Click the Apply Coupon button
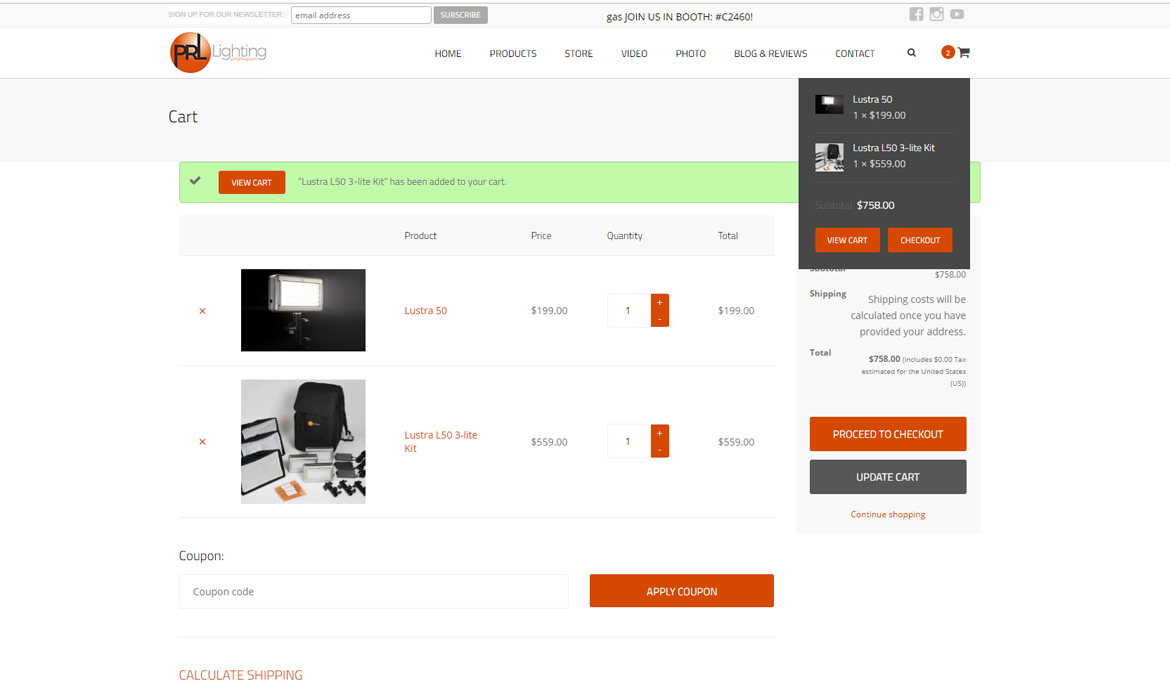1170x700 pixels. click(x=681, y=591)
